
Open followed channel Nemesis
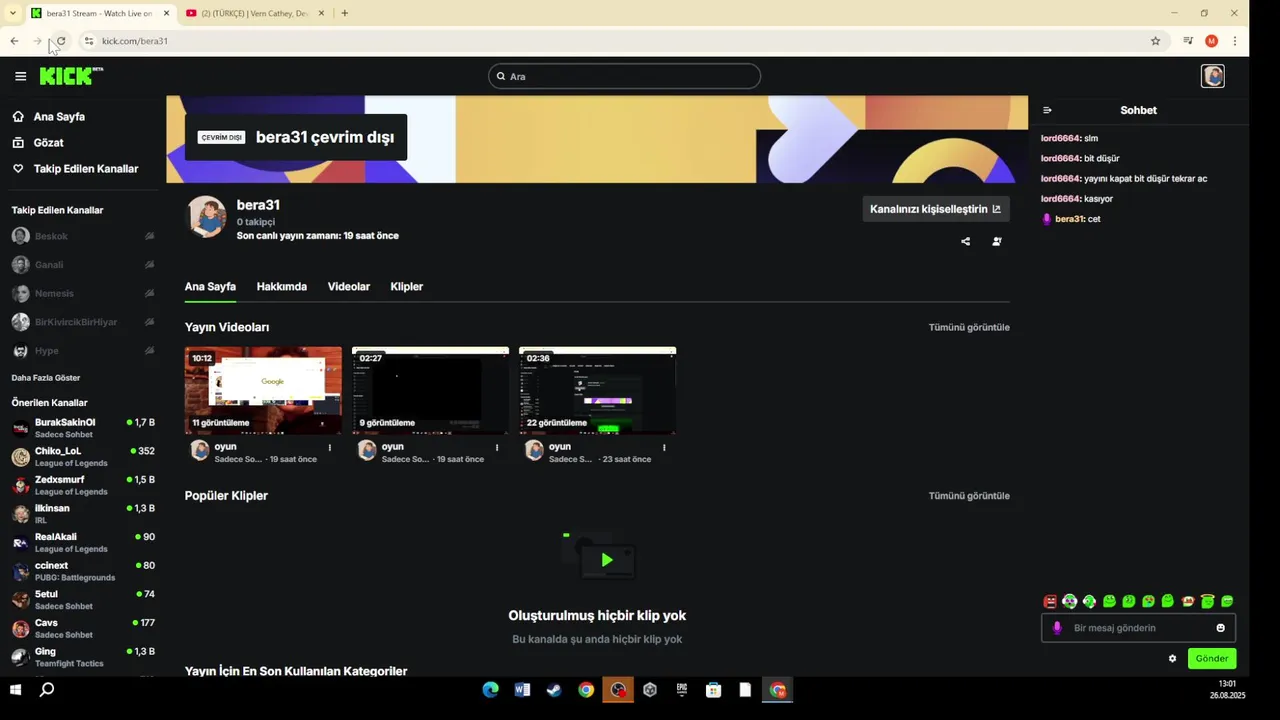(83, 294)
